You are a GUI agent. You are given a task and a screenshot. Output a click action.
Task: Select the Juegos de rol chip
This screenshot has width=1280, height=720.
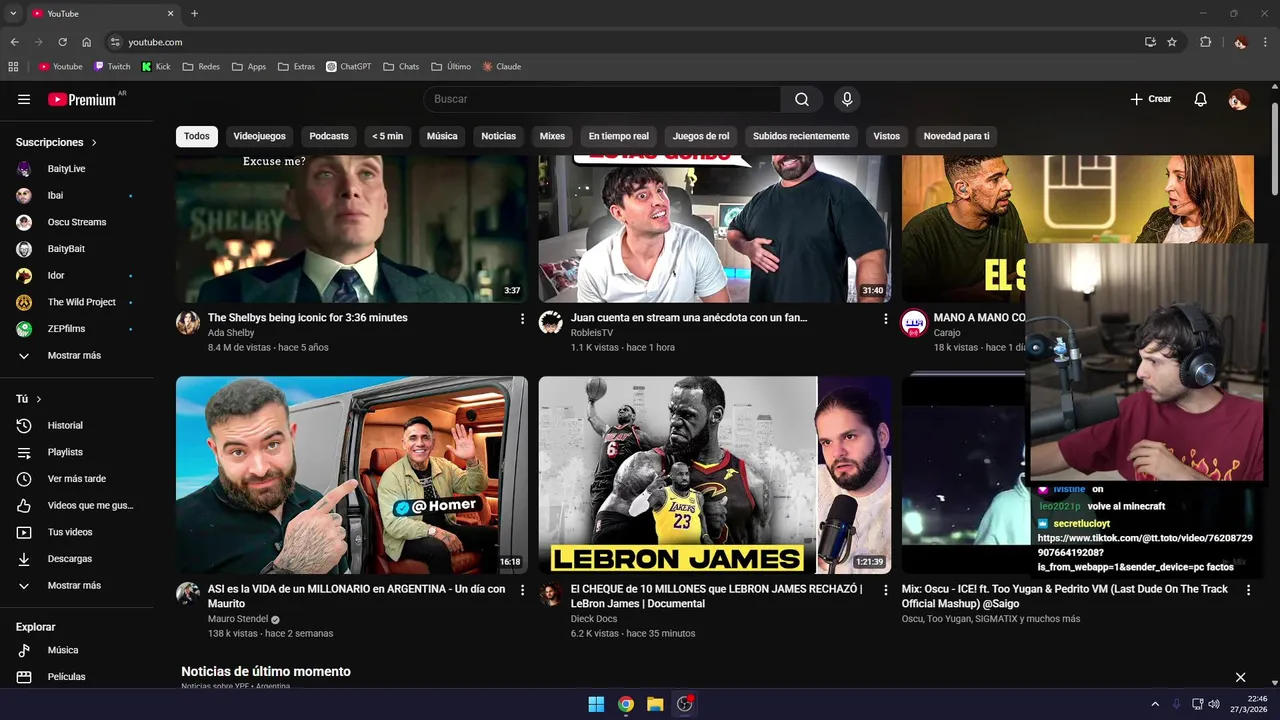(x=701, y=136)
